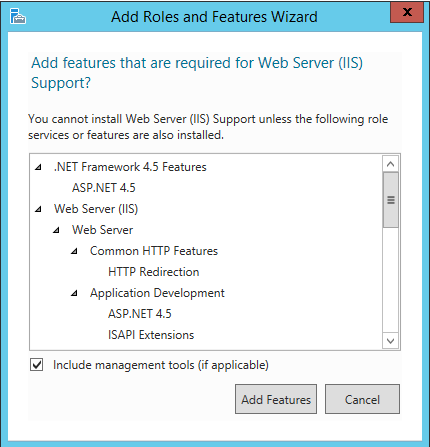Collapse the Web Server subnode arrow
430x447 pixels.
[56, 230]
